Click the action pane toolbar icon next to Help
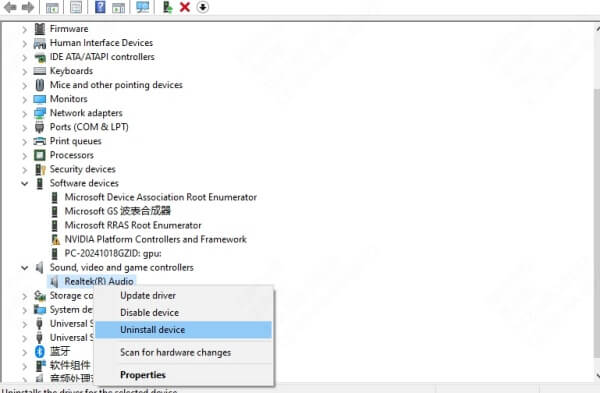600x393 pixels. [x=119, y=7]
